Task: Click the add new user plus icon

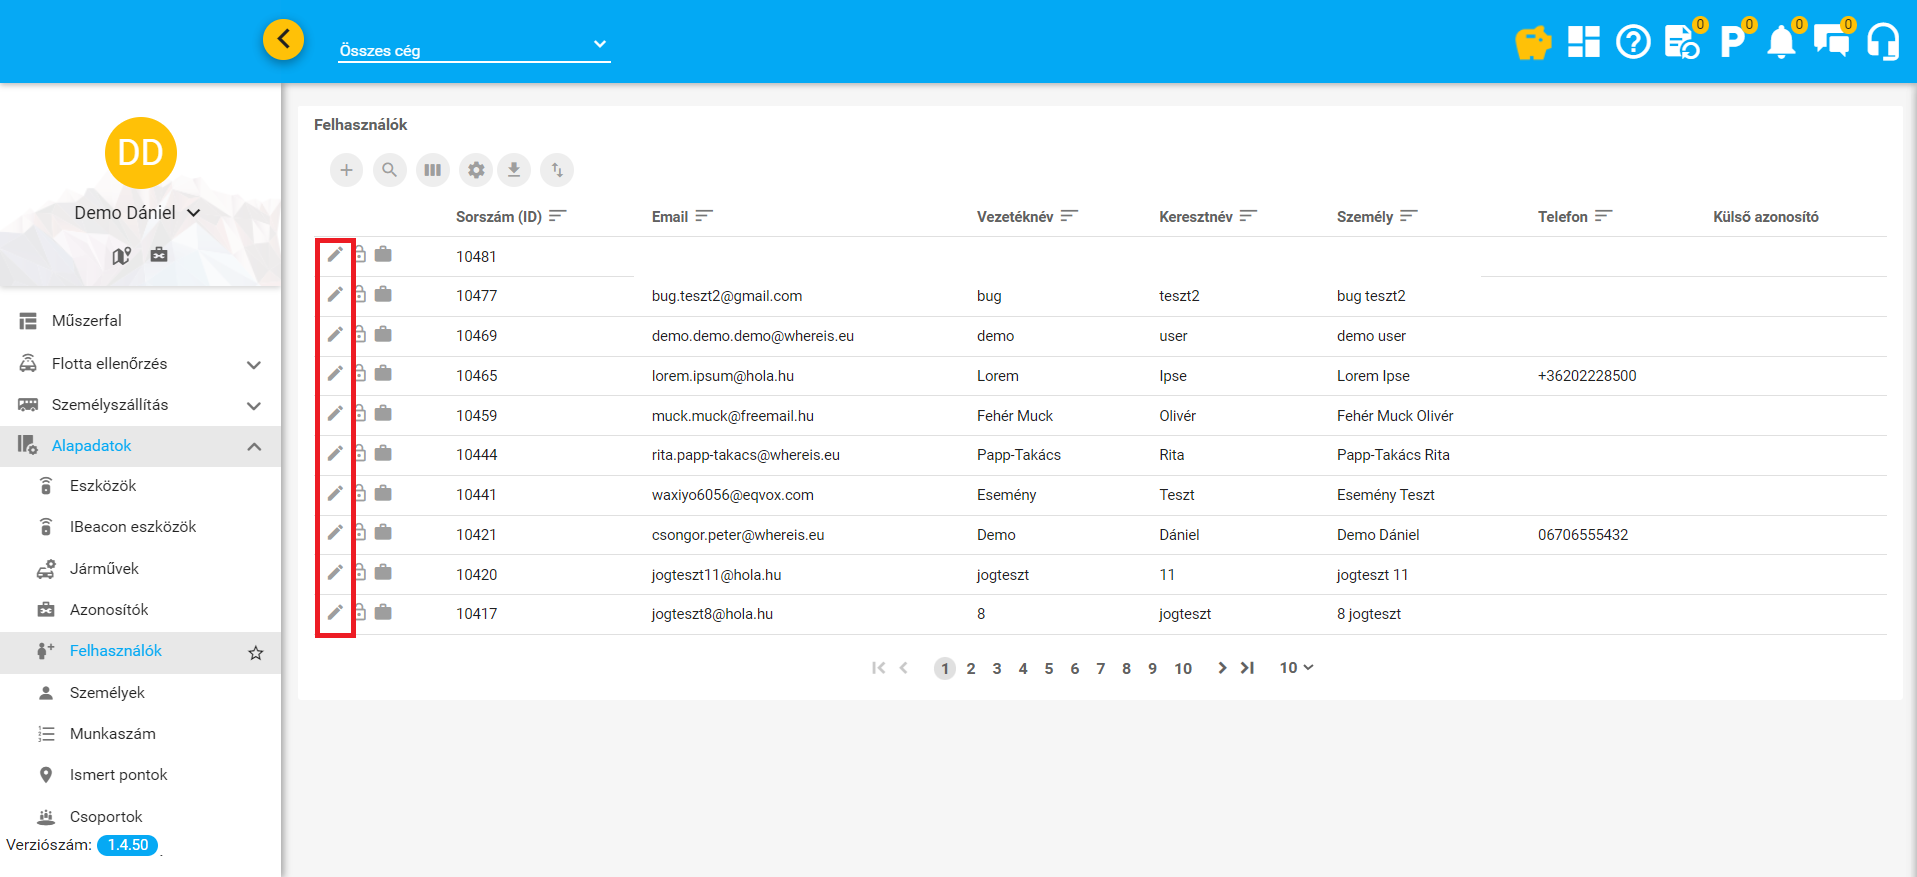Action: point(346,170)
